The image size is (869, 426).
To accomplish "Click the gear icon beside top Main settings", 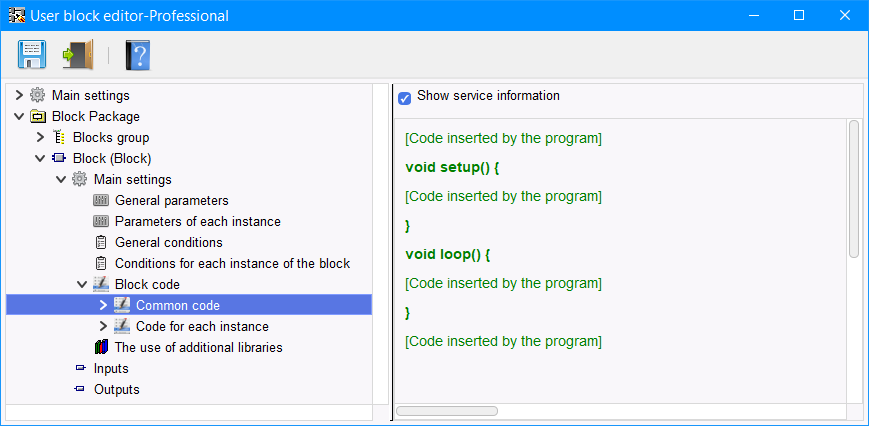I will [38, 95].
